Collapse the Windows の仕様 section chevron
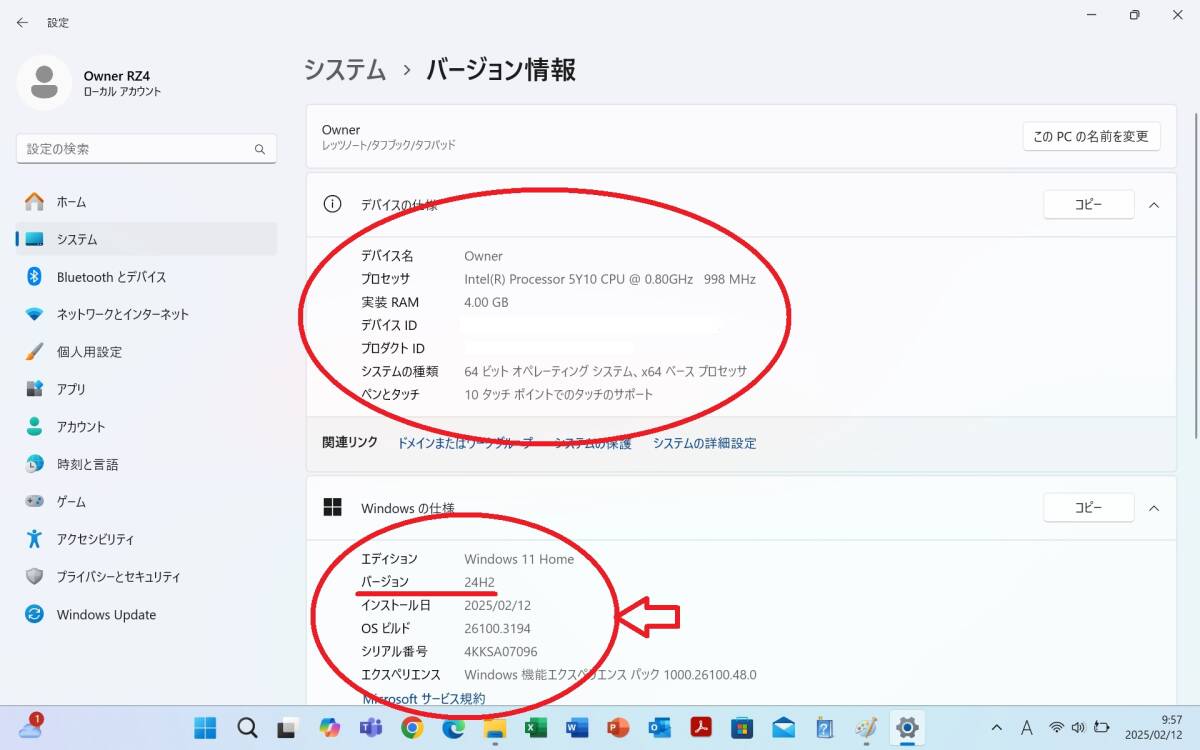Screen dimensions: 1200x750 pyautogui.click(x=1154, y=508)
